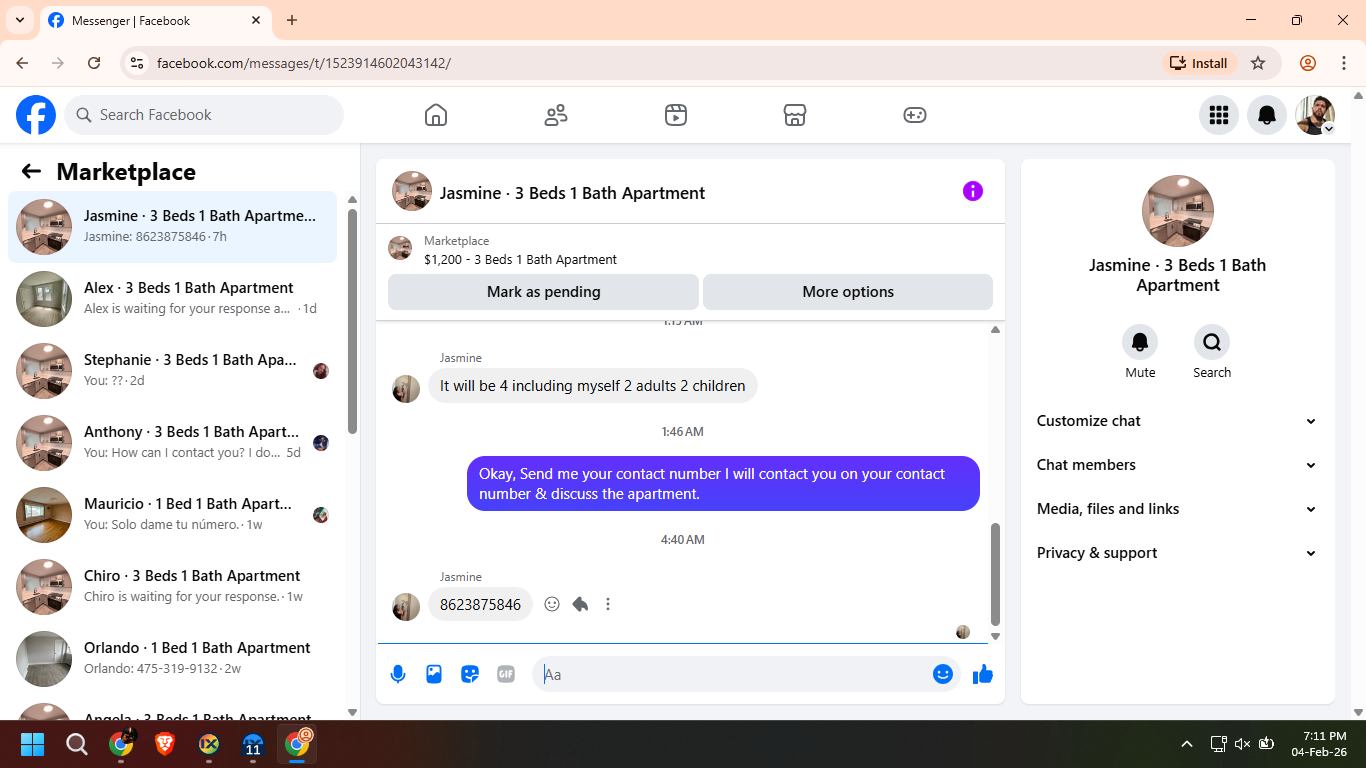Open more options for 8623875846 message

[x=608, y=604]
